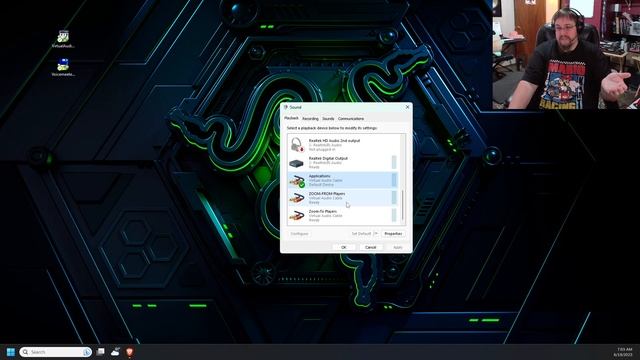Image resolution: width=640 pixels, height=360 pixels.
Task: Confirm the dialog with OK
Action: point(344,247)
